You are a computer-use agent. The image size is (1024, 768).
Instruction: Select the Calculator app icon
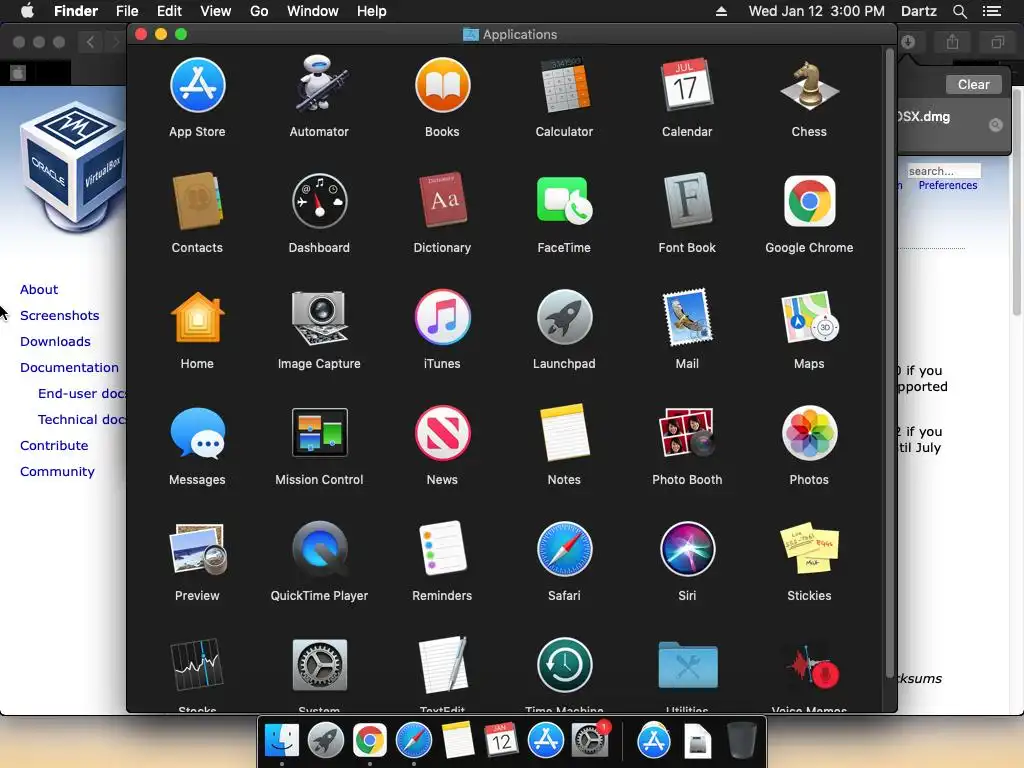click(x=564, y=86)
